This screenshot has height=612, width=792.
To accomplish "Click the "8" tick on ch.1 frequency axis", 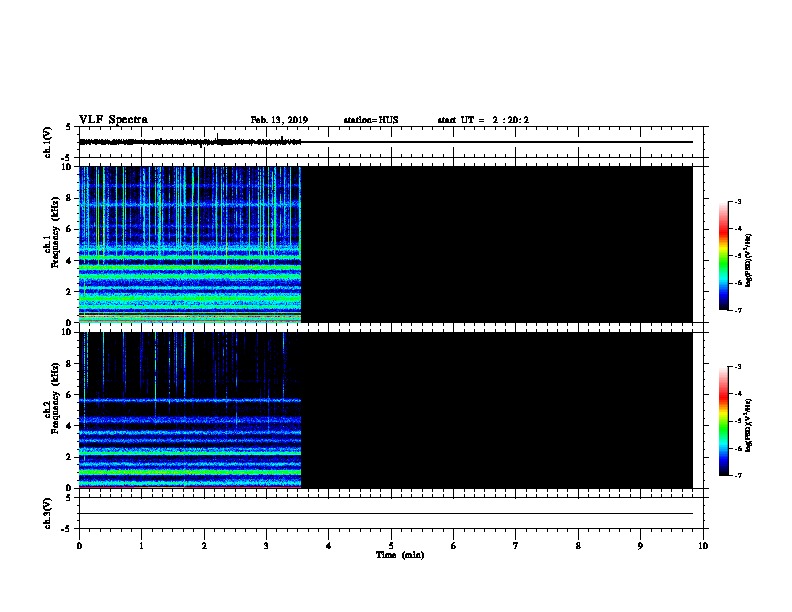I will [x=69, y=198].
